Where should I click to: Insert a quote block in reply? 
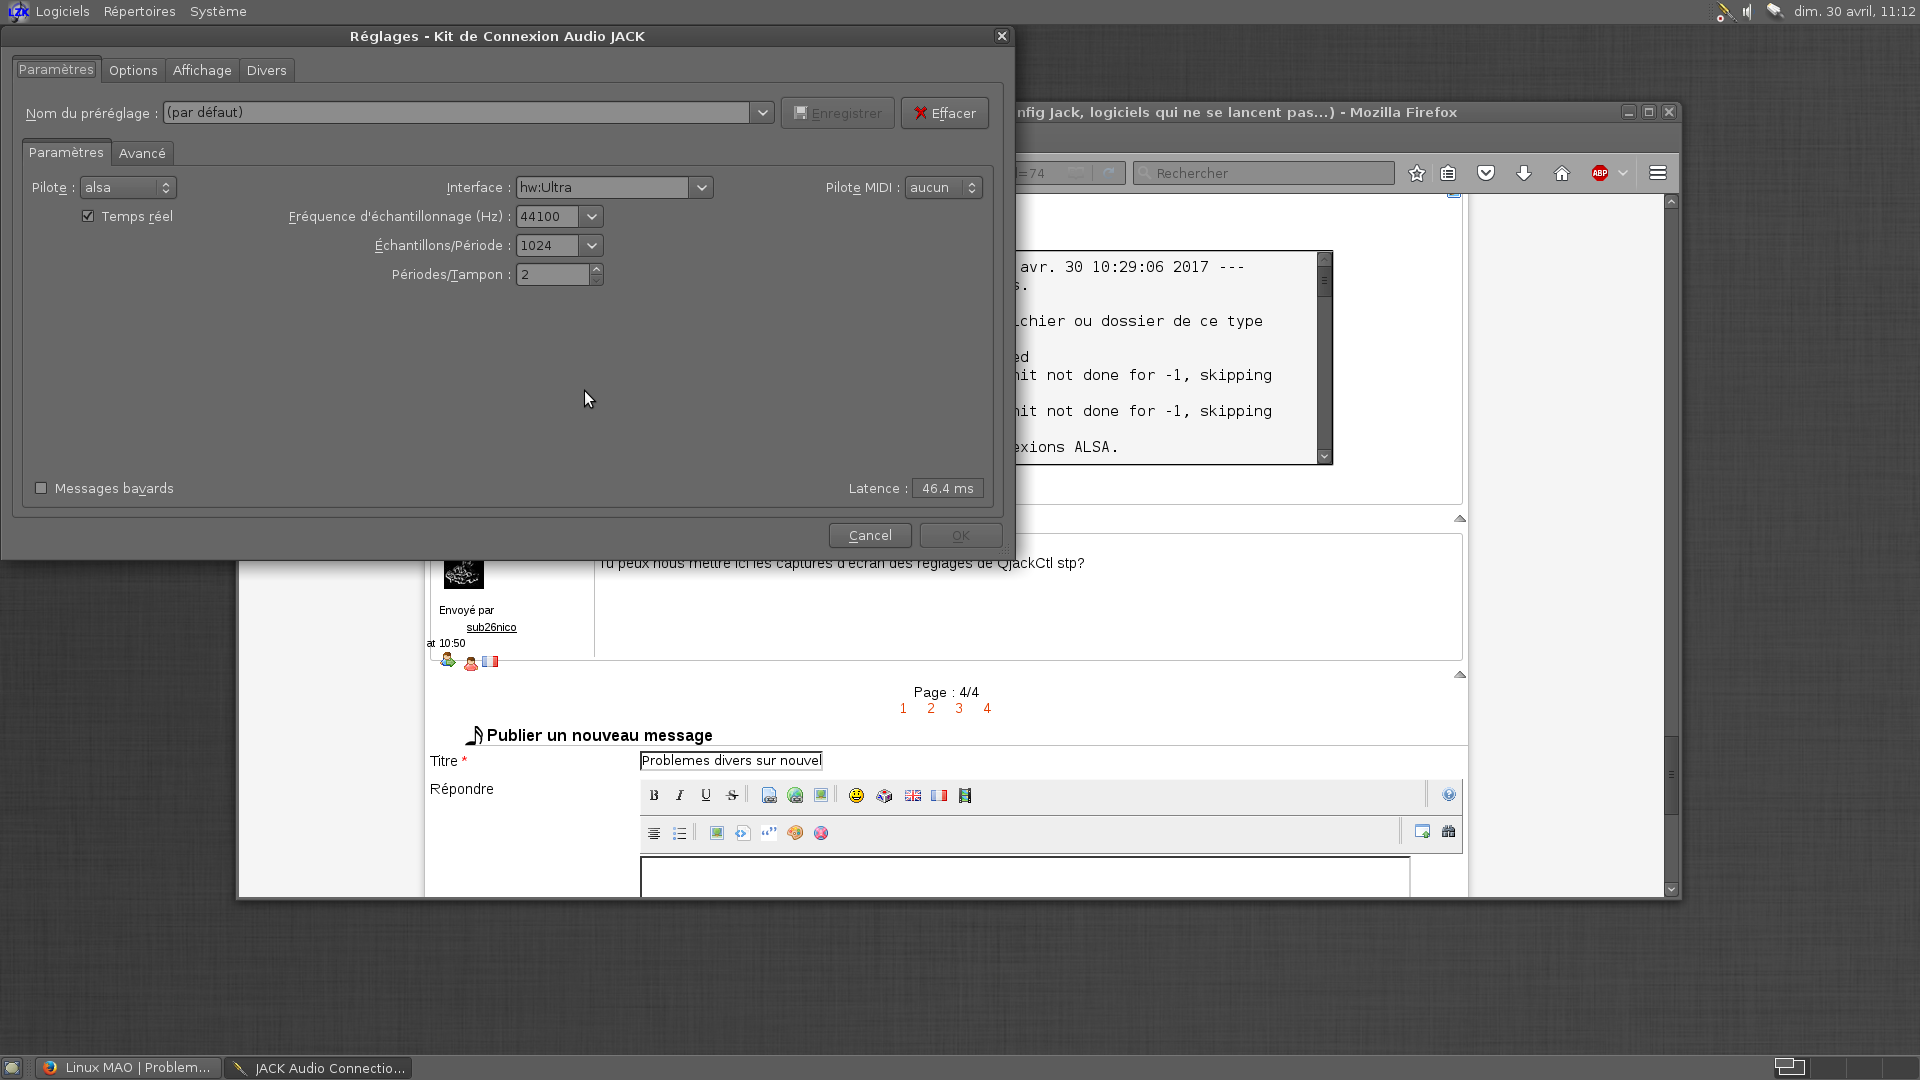click(x=768, y=833)
